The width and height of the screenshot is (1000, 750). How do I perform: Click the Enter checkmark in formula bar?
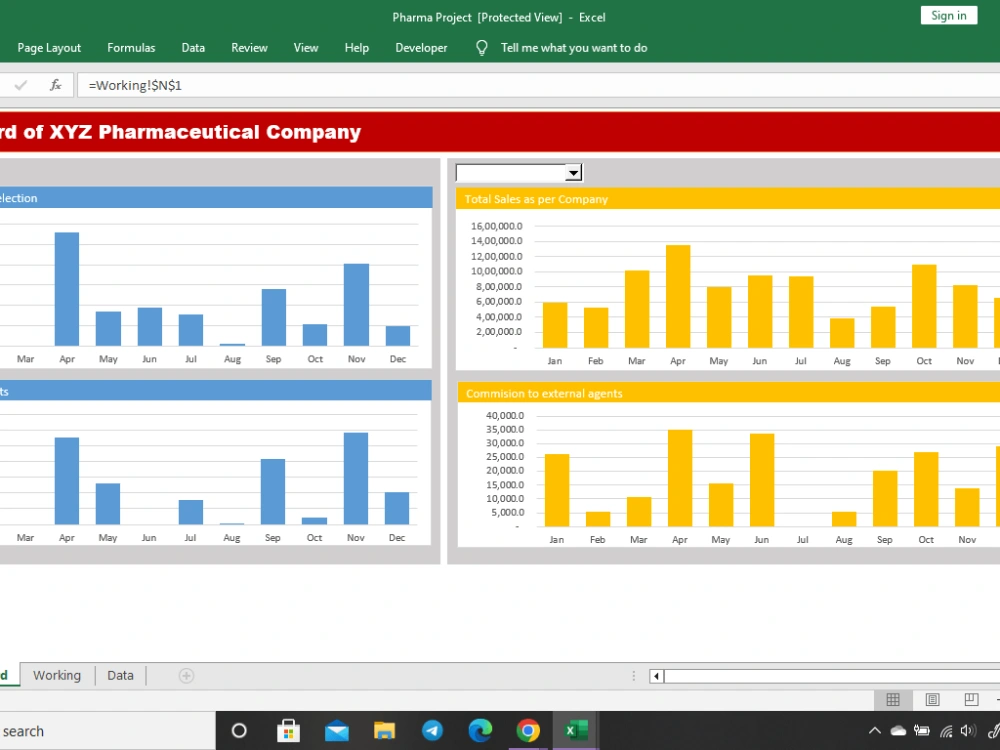(x=21, y=85)
